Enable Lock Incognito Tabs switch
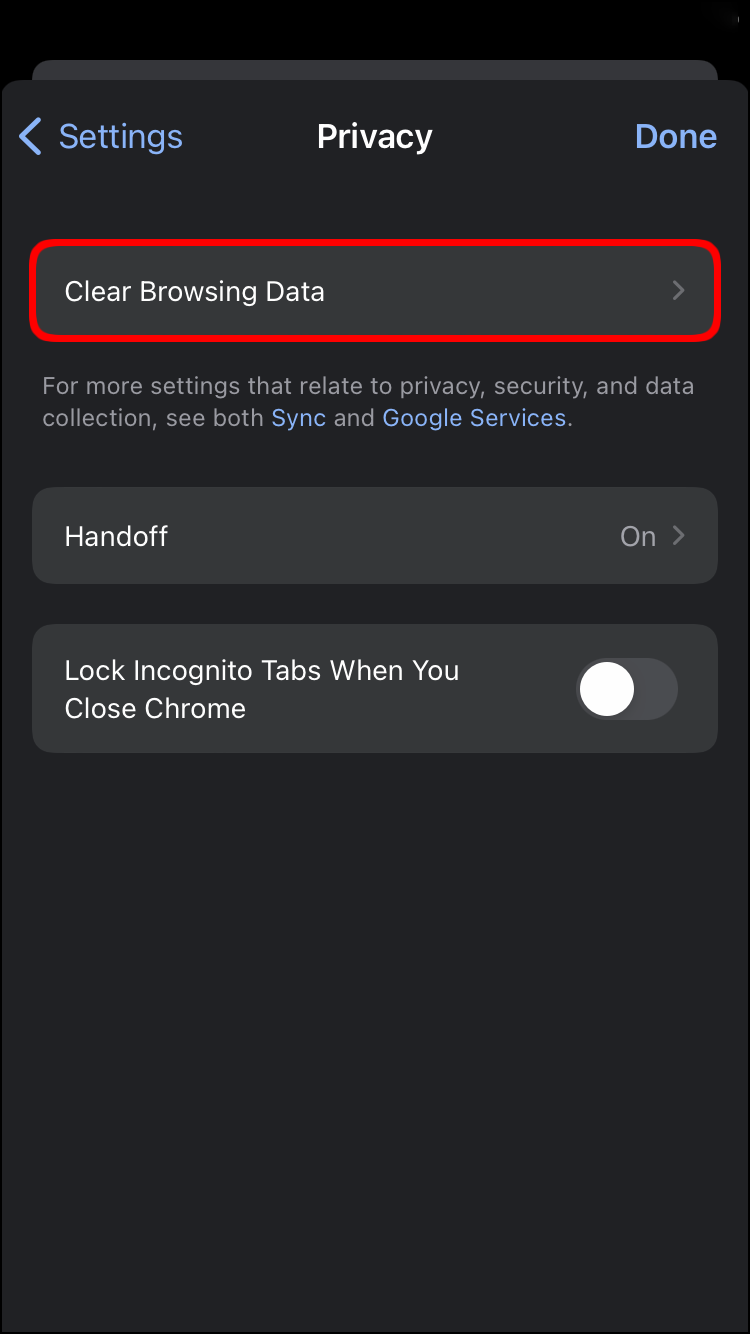This screenshot has height=1334, width=750. click(x=628, y=689)
